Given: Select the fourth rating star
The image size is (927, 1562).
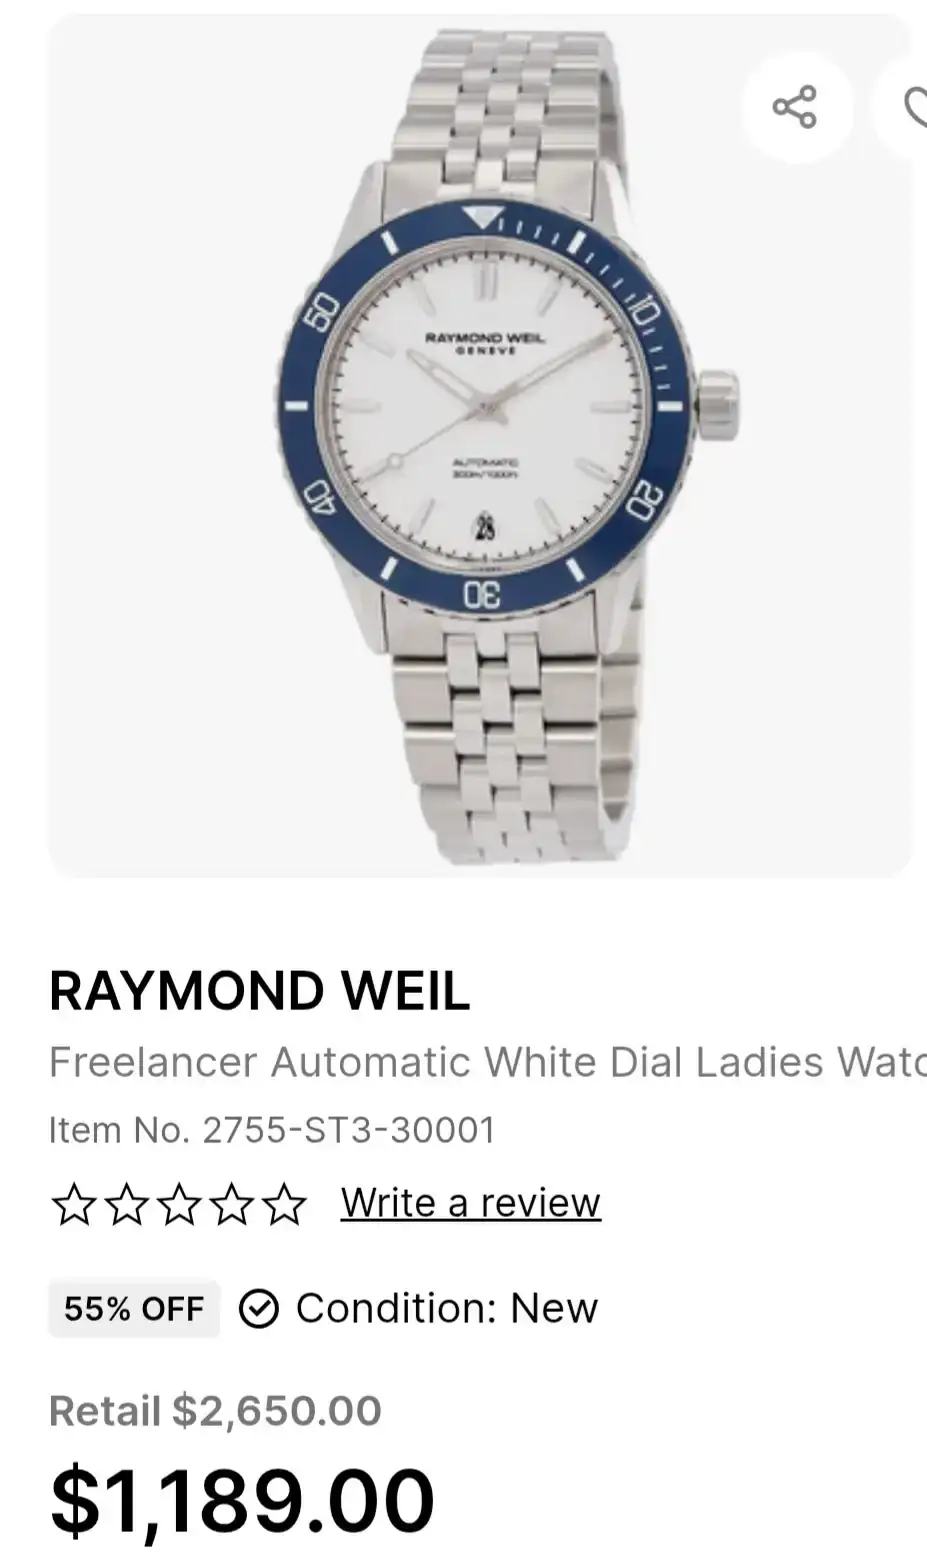Looking at the screenshot, I should click(x=233, y=1204).
